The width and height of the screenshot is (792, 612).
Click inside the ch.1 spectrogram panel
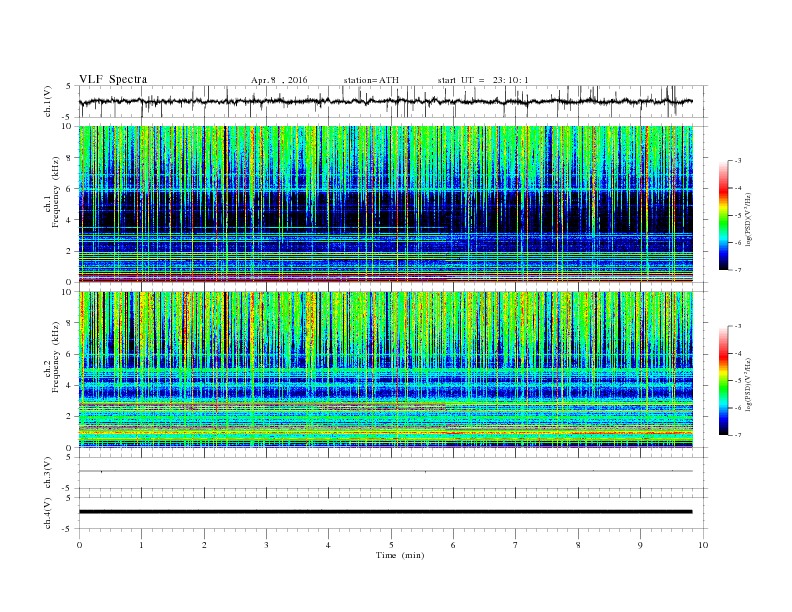(x=386, y=204)
